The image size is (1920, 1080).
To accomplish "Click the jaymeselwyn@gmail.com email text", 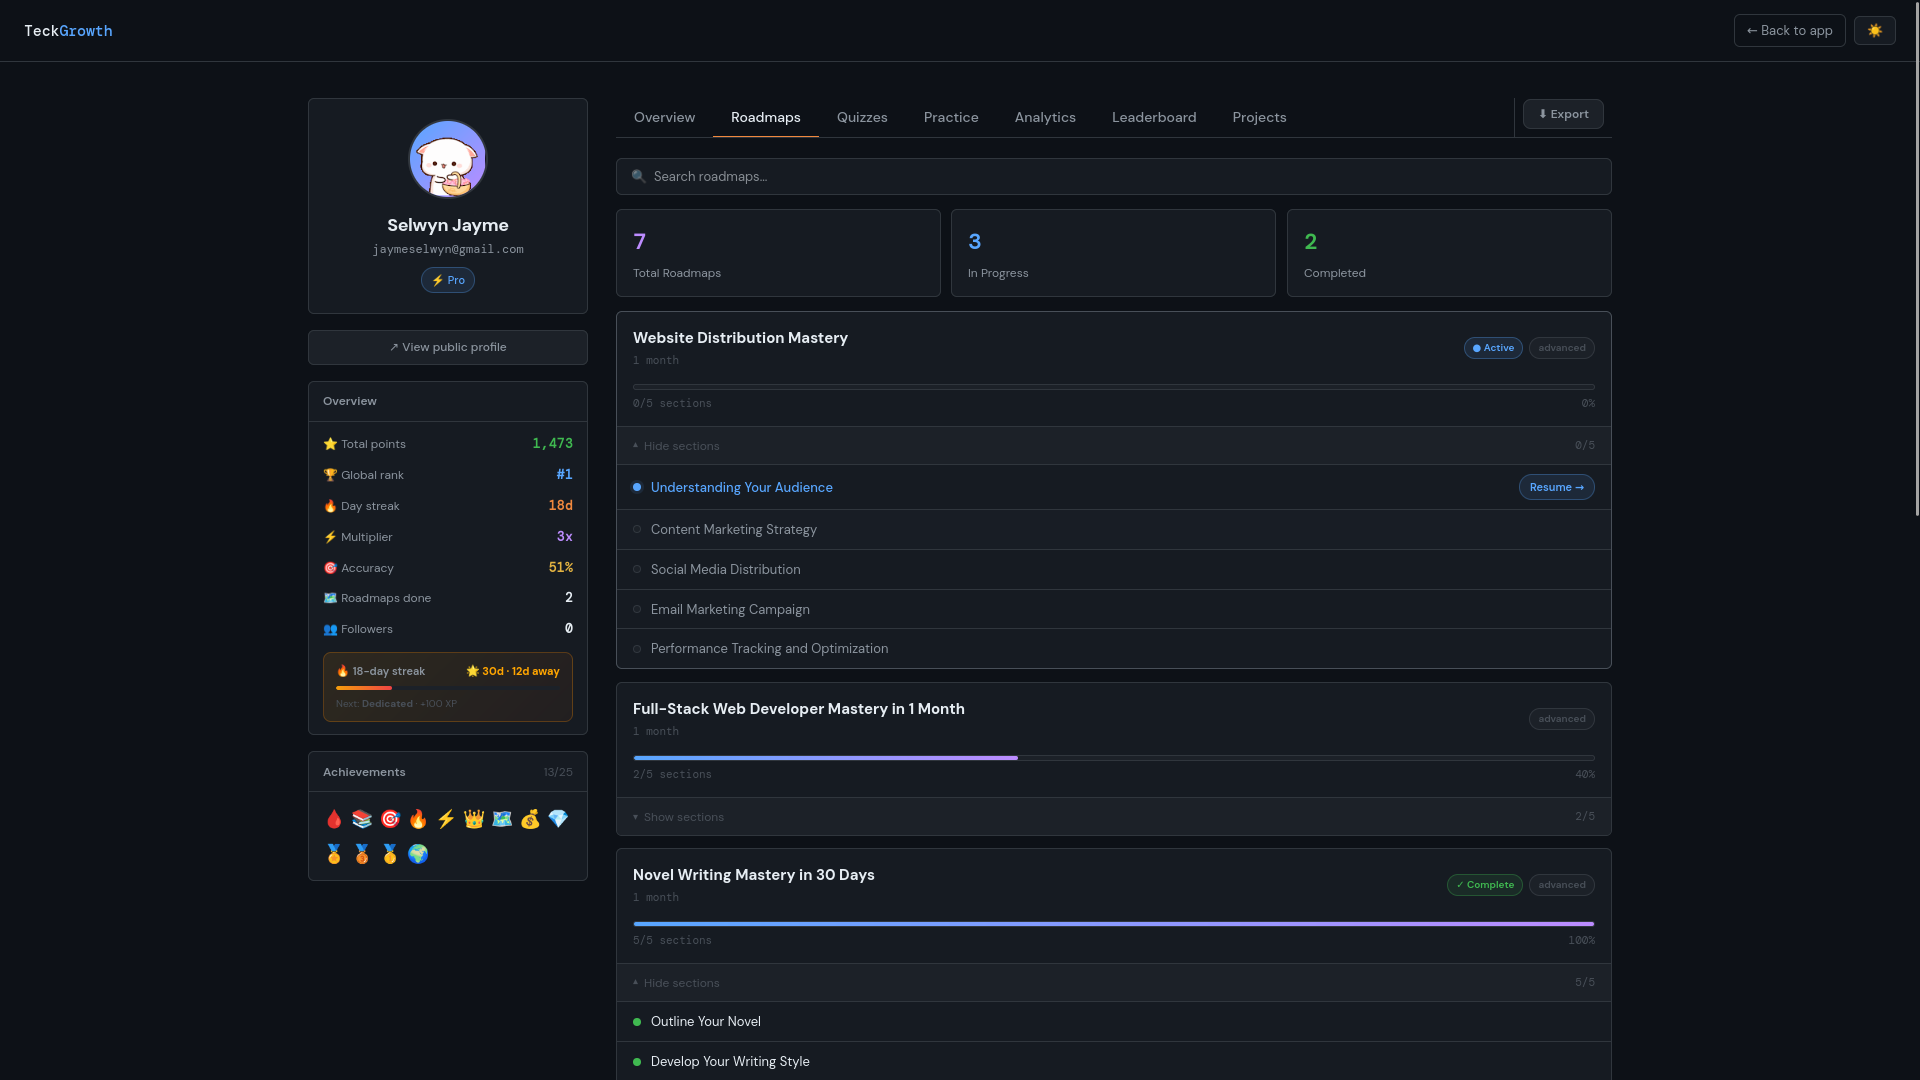I will [448, 249].
